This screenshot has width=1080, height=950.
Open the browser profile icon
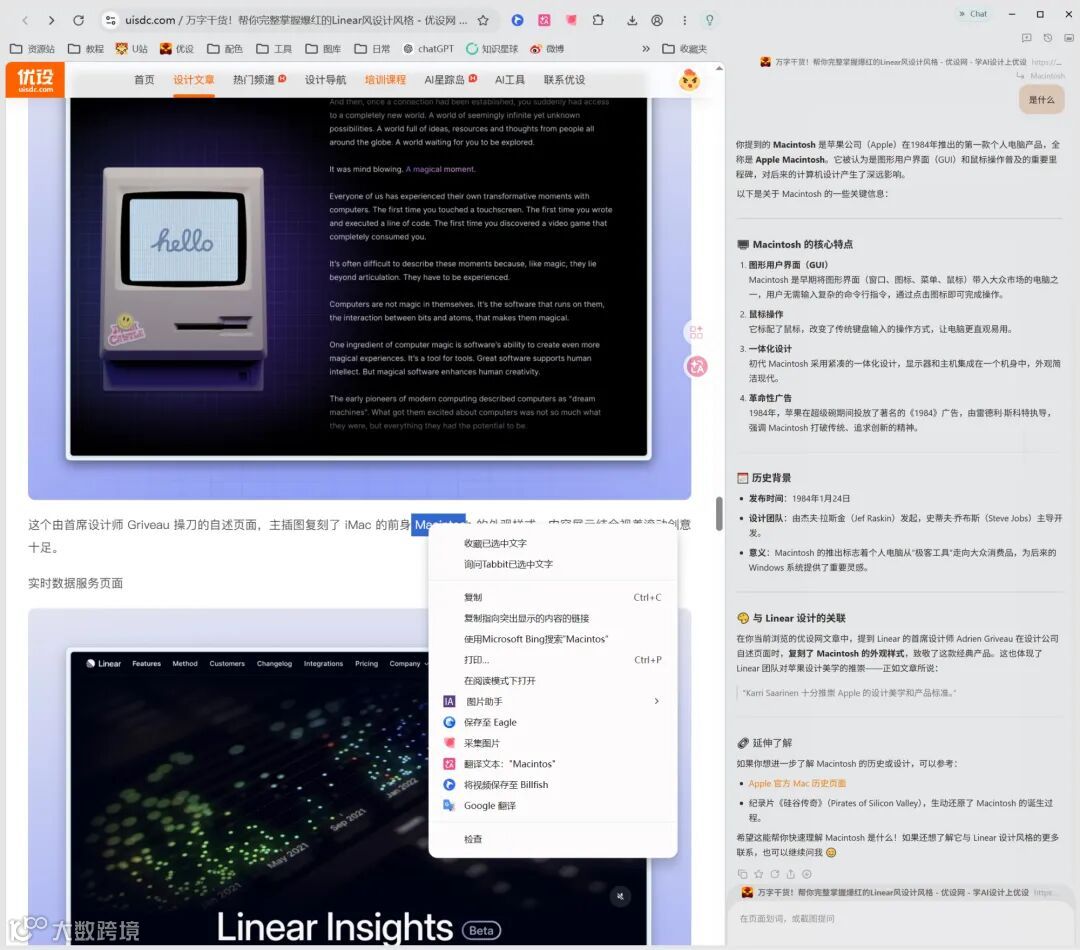click(x=657, y=21)
